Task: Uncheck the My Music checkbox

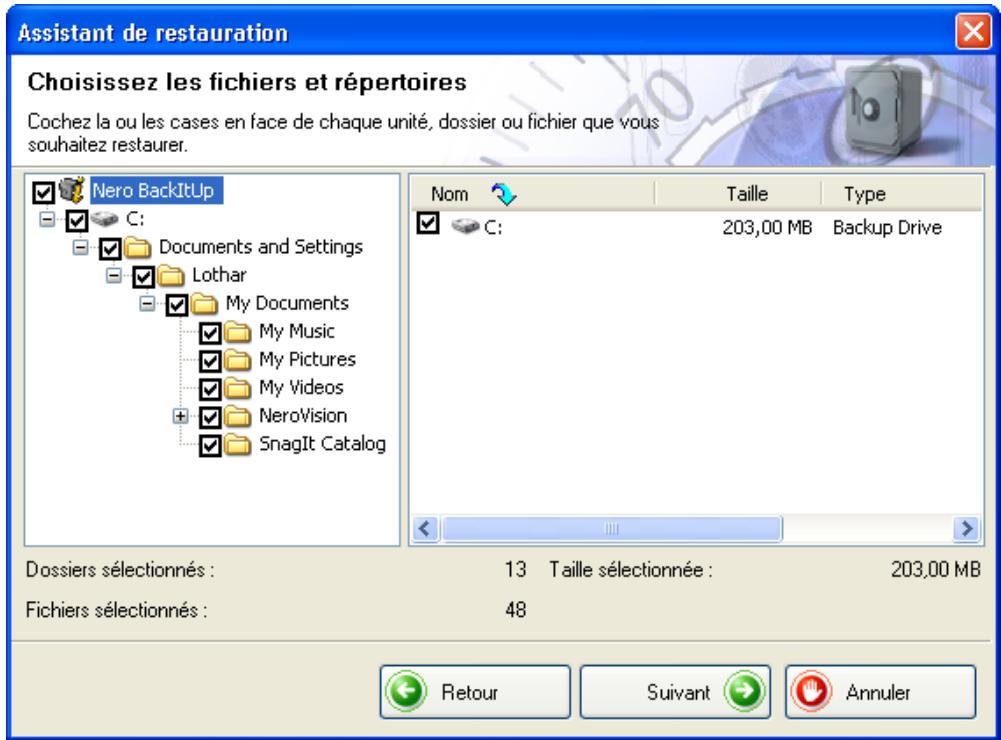Action: (210, 333)
